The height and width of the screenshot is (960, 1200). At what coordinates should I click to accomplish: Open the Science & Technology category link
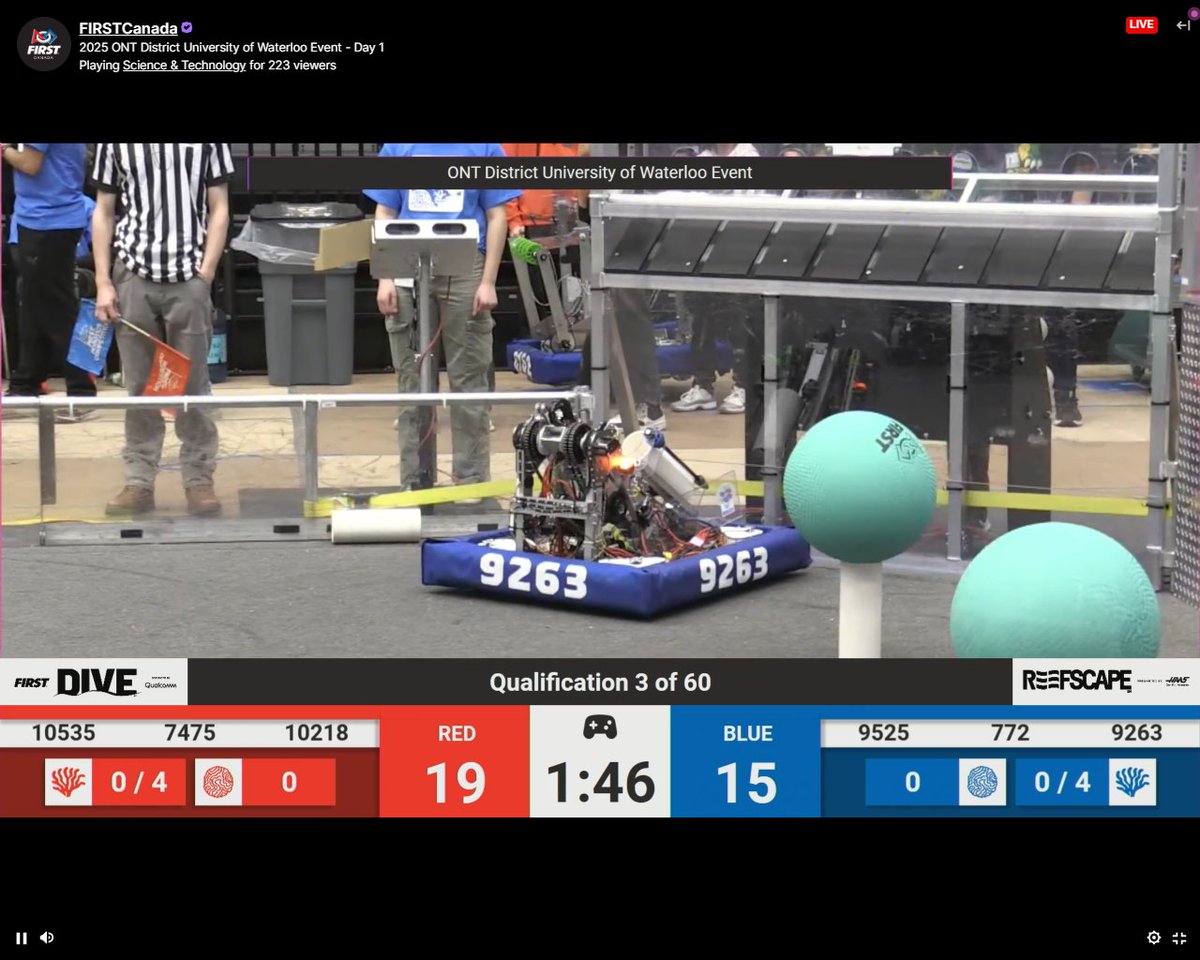pyautogui.click(x=184, y=65)
